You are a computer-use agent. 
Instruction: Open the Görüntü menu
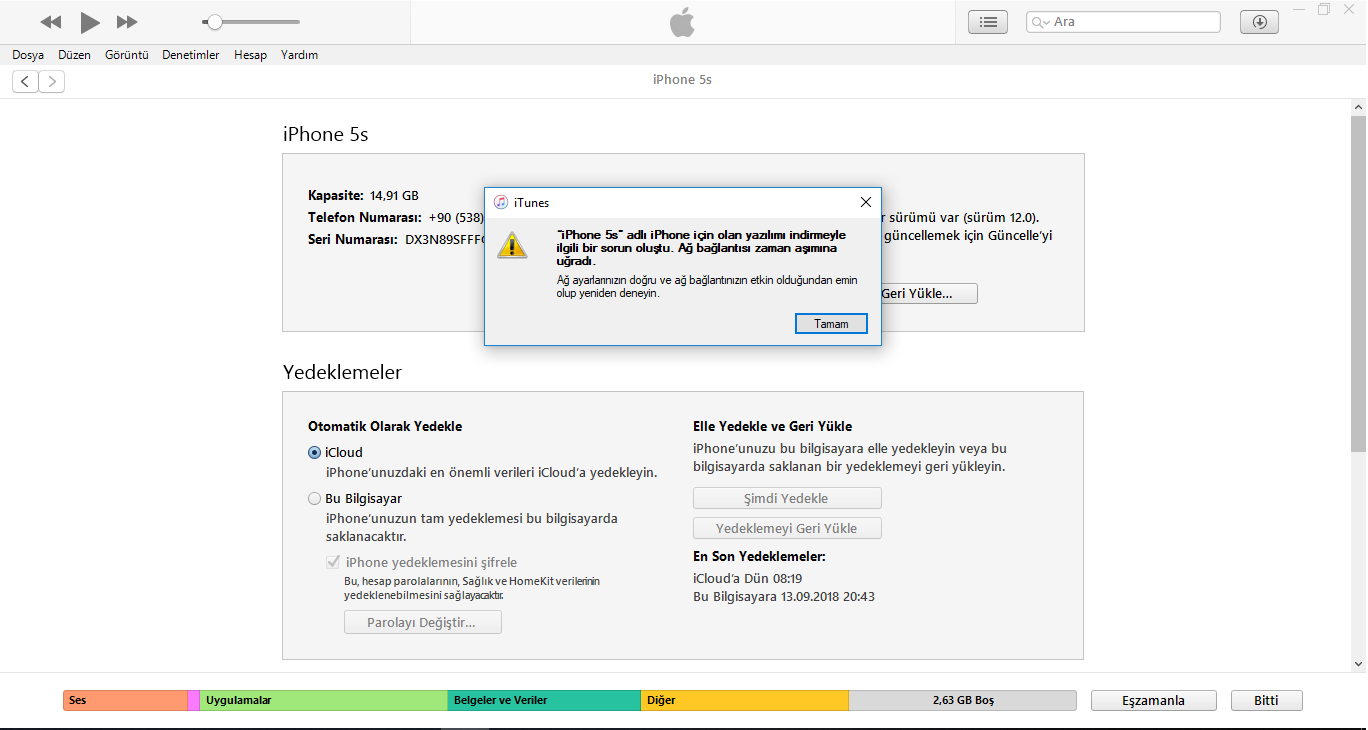coord(127,55)
